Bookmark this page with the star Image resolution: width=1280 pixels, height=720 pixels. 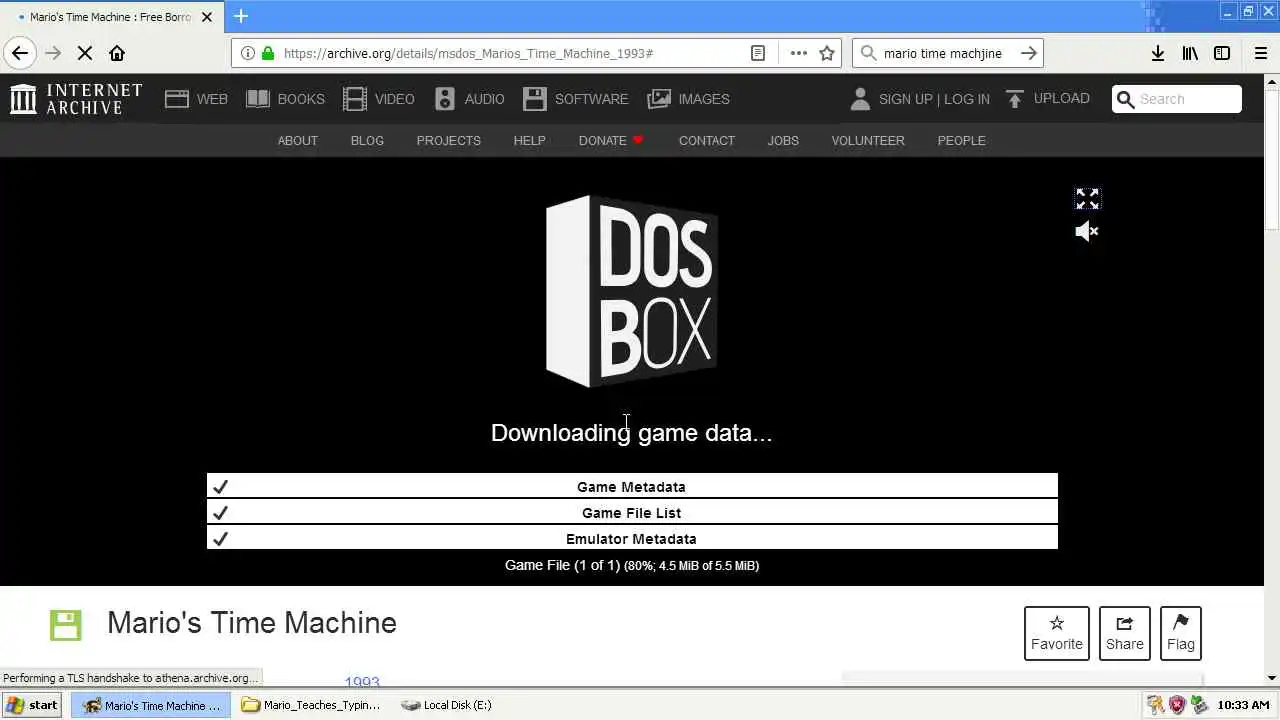[827, 53]
